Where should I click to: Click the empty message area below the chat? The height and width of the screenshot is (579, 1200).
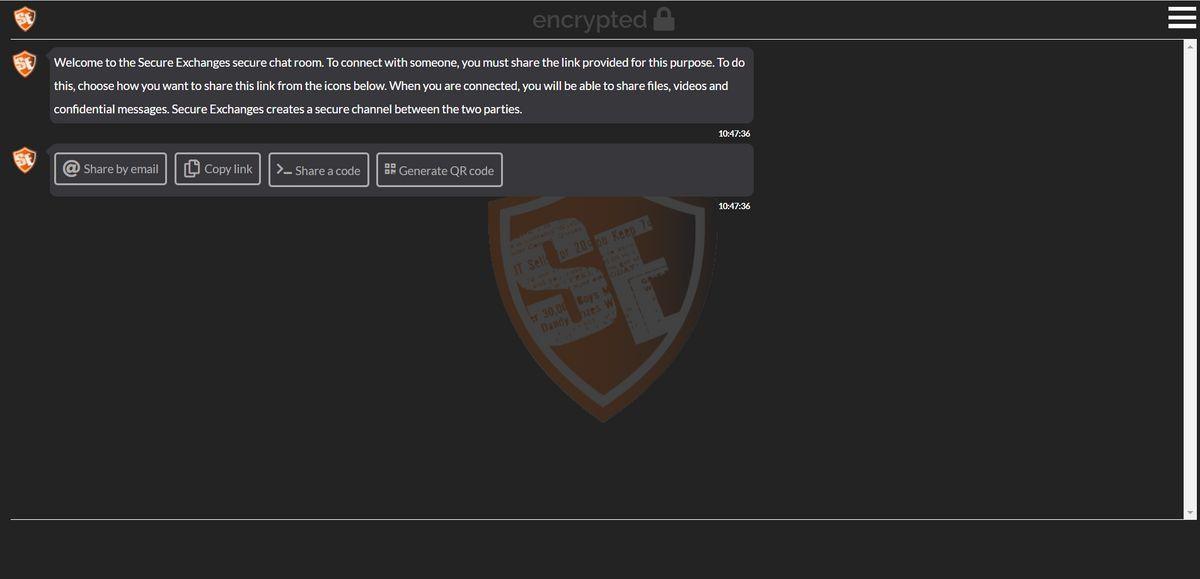[600, 549]
